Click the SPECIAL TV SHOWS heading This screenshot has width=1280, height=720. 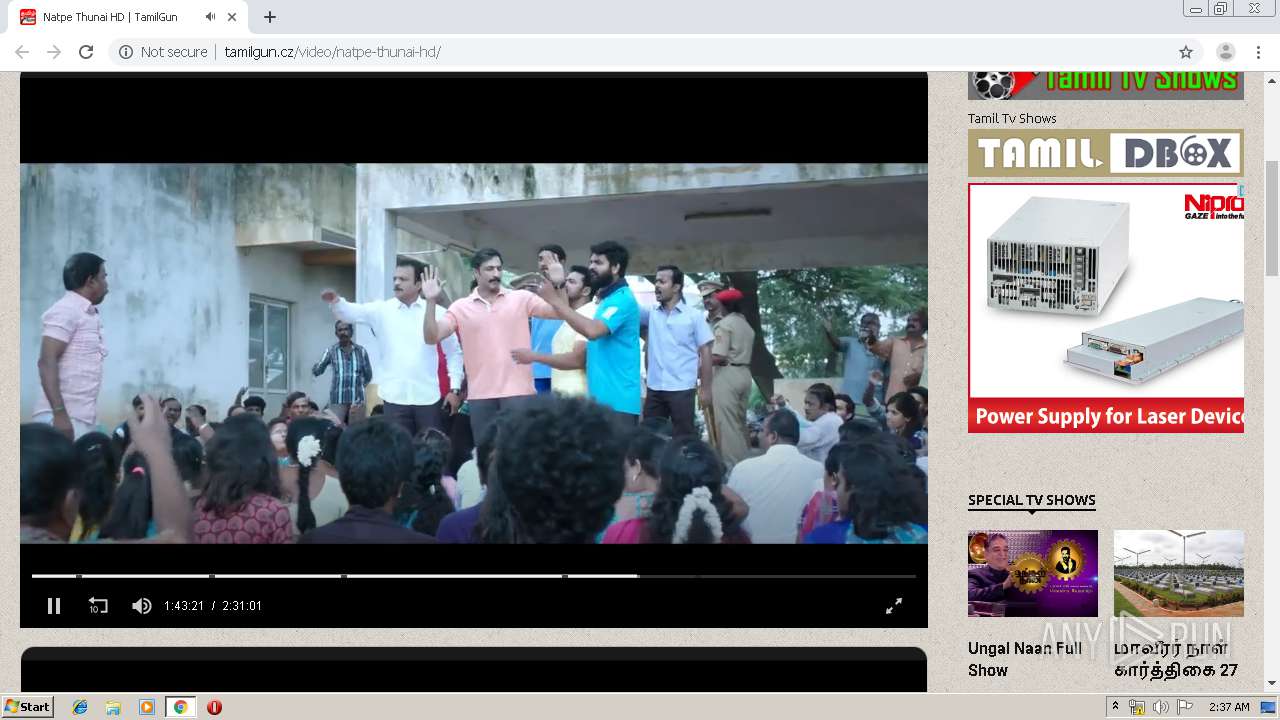(1031, 500)
